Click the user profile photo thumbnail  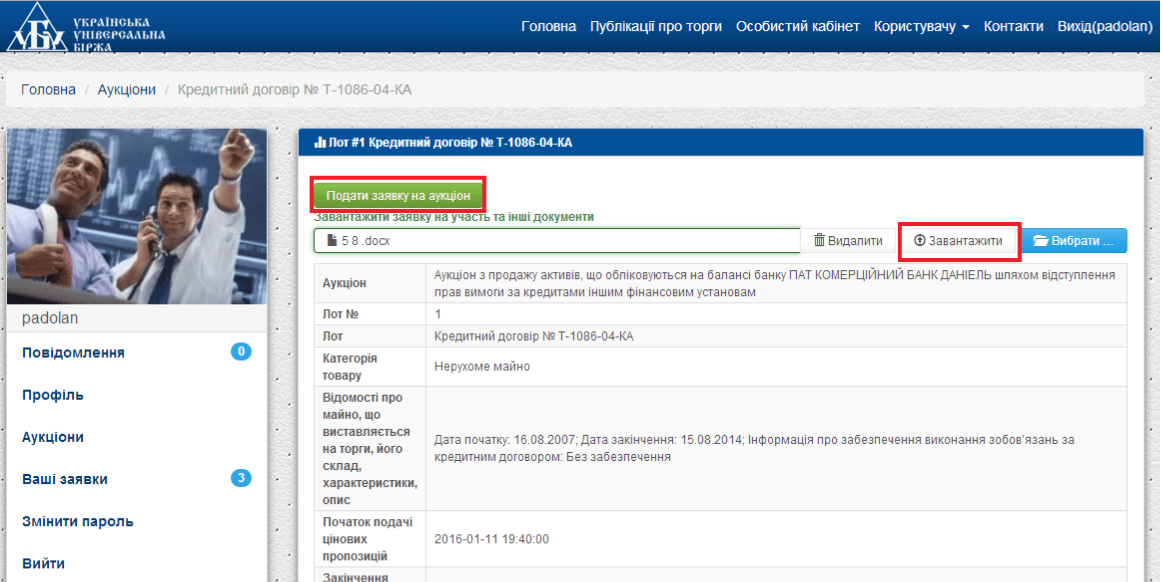pyautogui.click(x=137, y=217)
